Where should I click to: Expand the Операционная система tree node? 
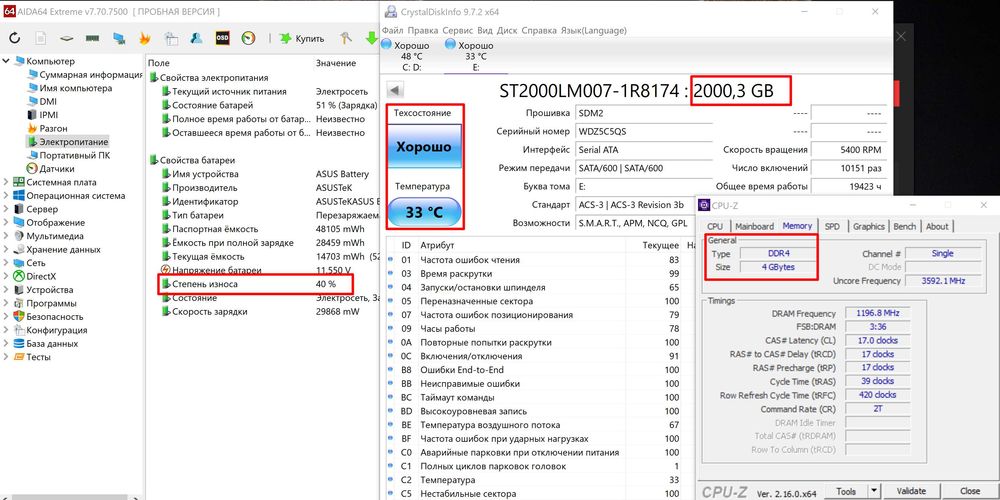pyautogui.click(x=6, y=195)
